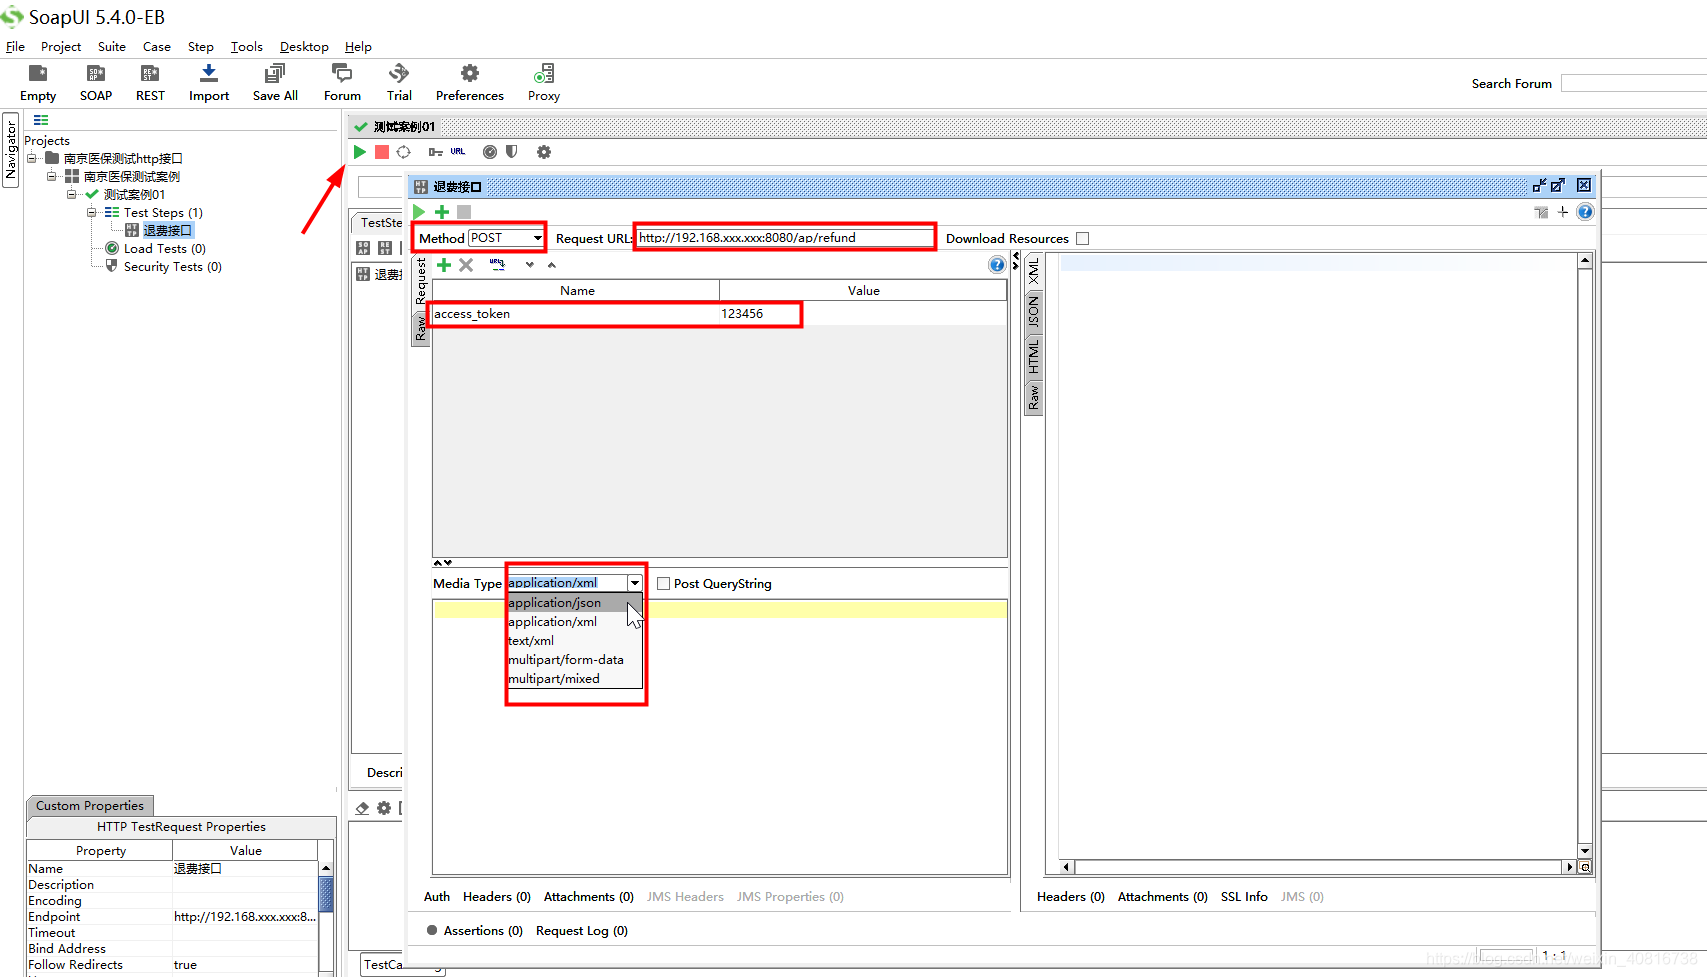Submit the request in 退费接口 window
The width and height of the screenshot is (1707, 977).
(x=420, y=212)
